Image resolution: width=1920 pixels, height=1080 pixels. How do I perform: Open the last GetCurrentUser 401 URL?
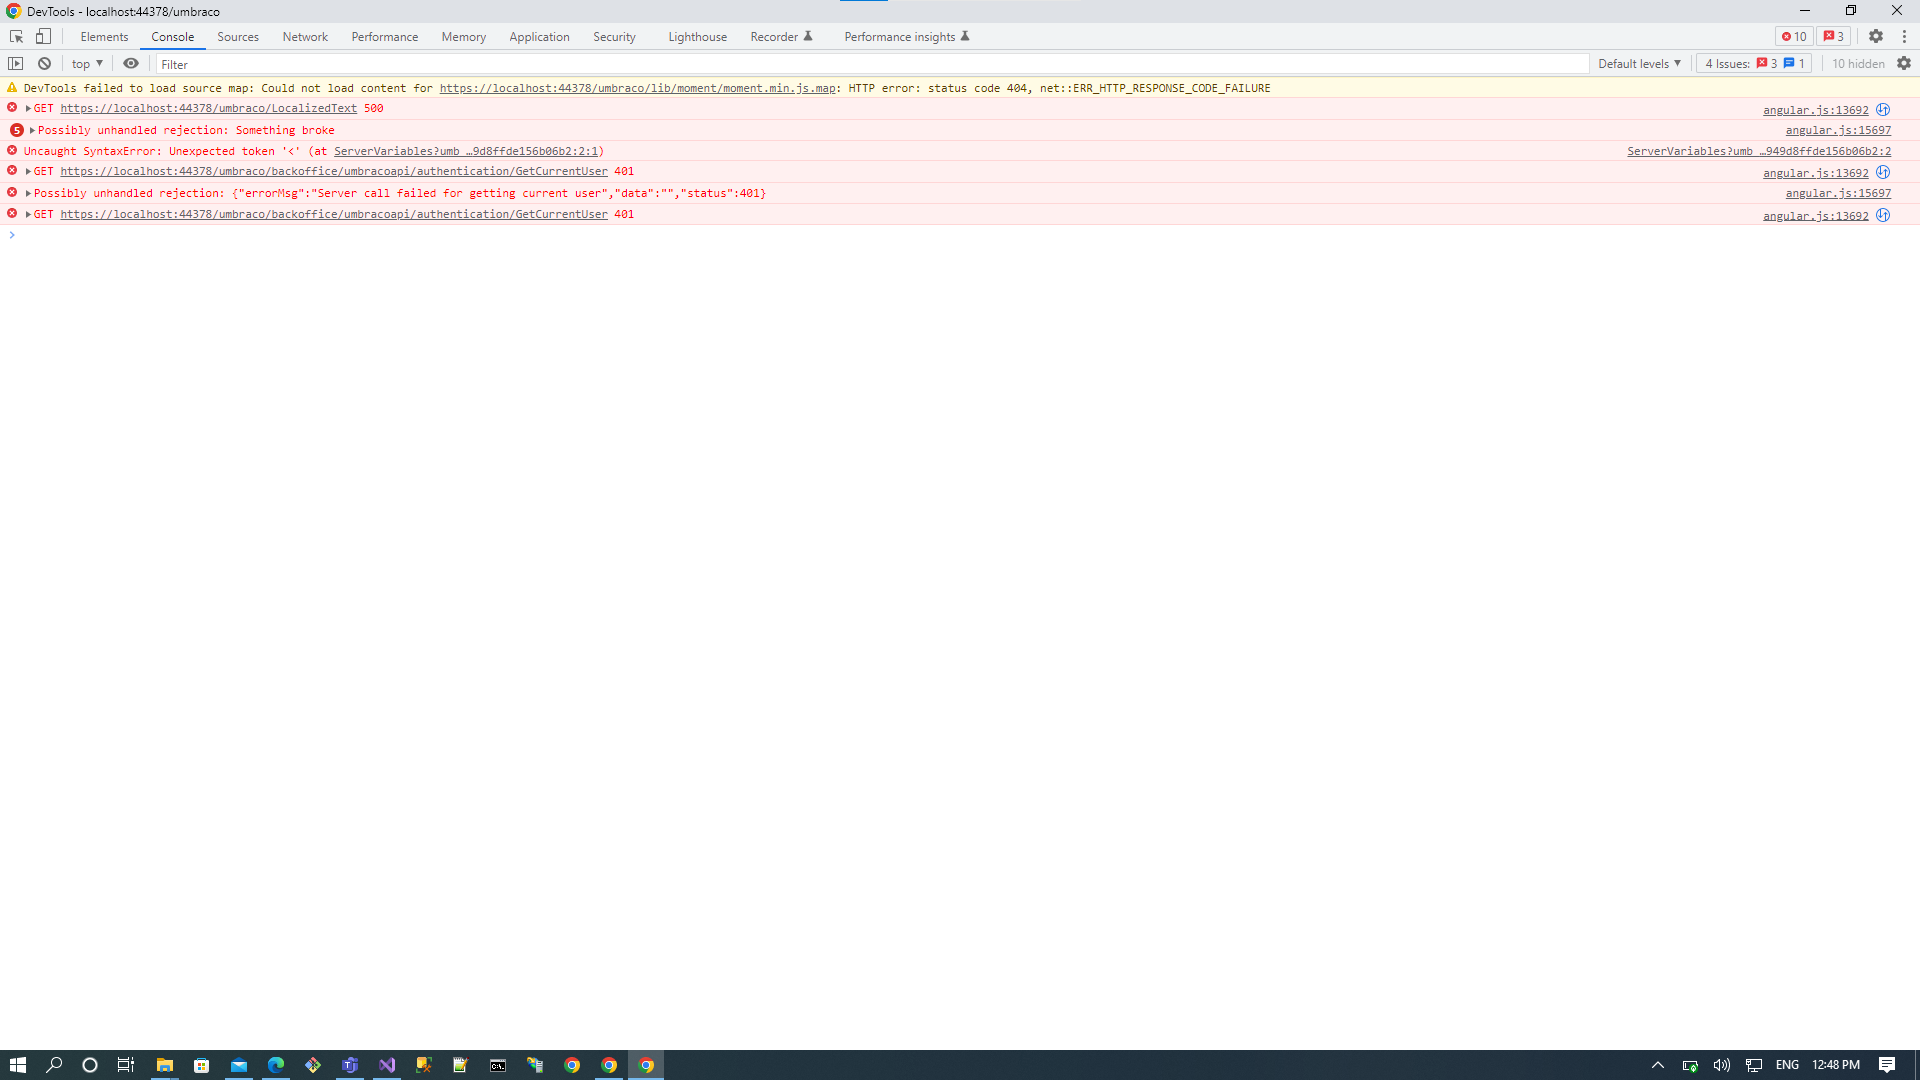(x=334, y=214)
